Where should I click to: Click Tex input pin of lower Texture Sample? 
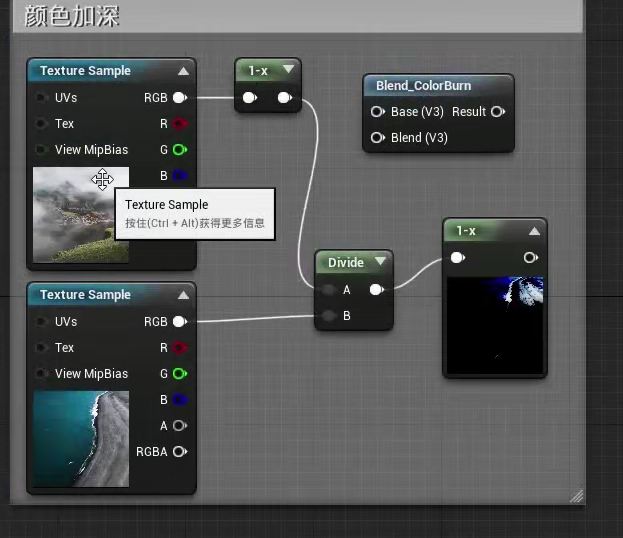pos(41,348)
